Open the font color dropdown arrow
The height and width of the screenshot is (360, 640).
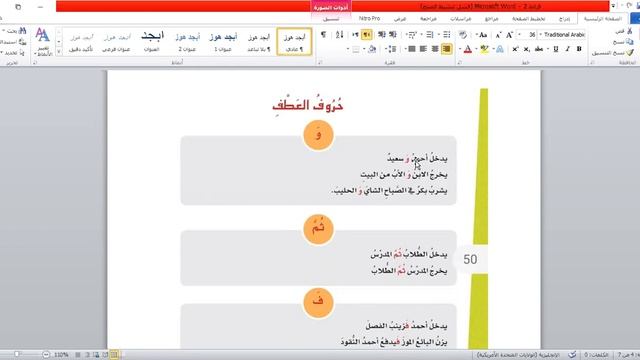[x=460, y=49]
